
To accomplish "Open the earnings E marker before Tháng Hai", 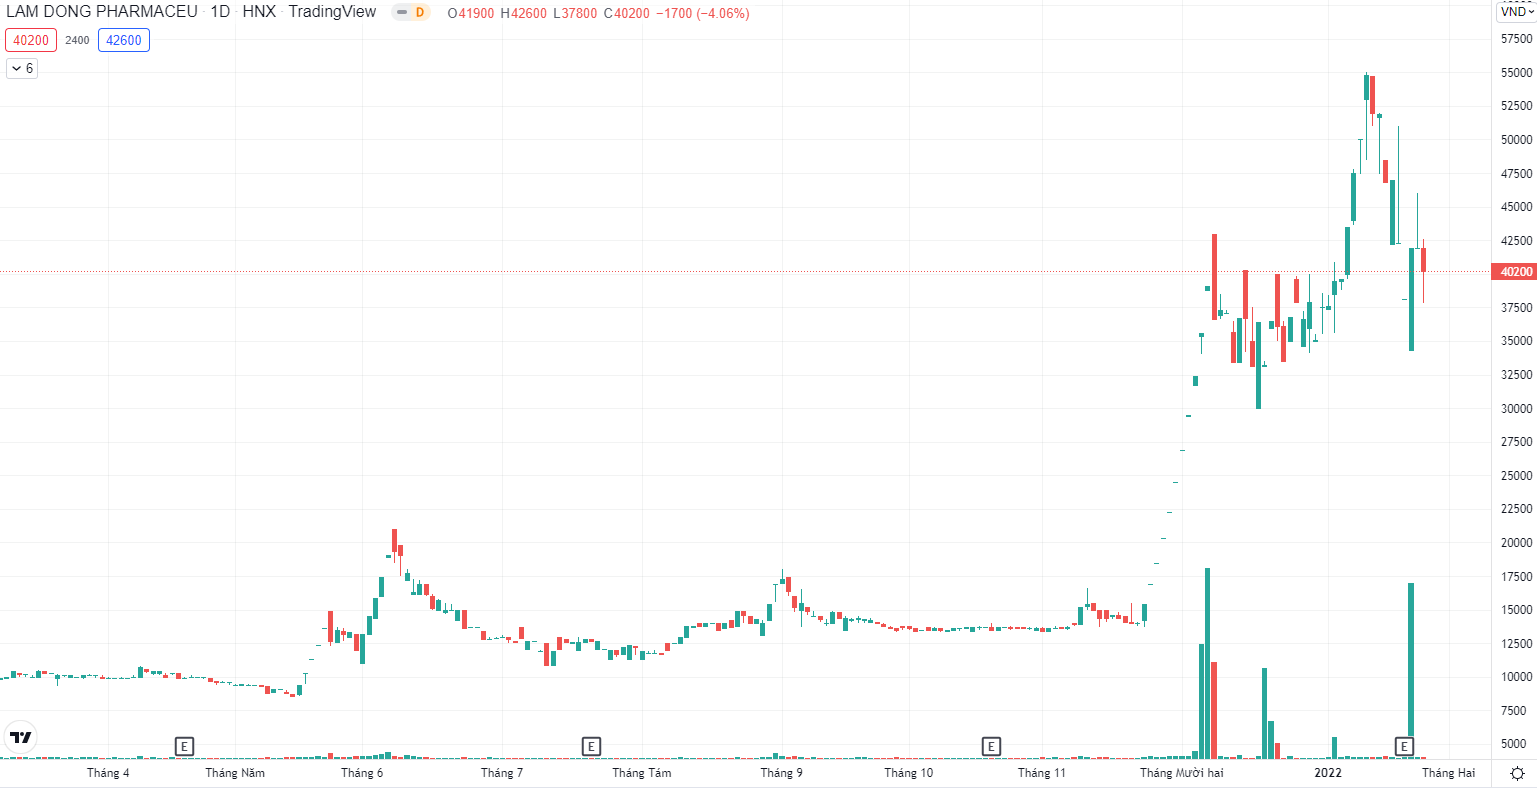I will click(1405, 746).
